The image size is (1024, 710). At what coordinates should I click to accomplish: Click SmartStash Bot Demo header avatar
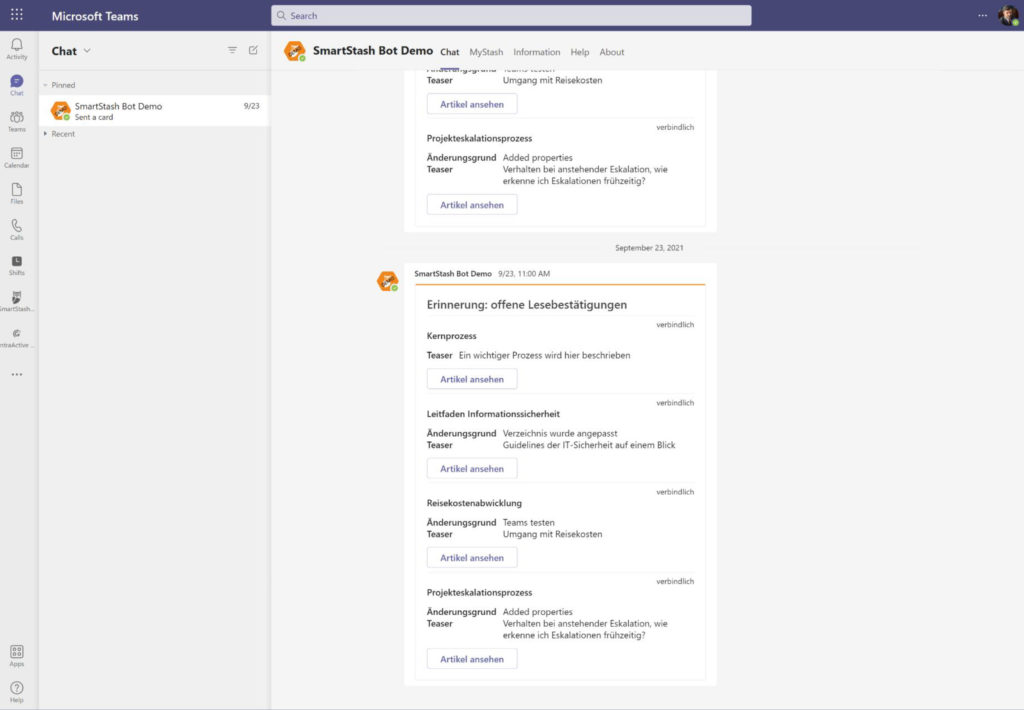[x=295, y=51]
